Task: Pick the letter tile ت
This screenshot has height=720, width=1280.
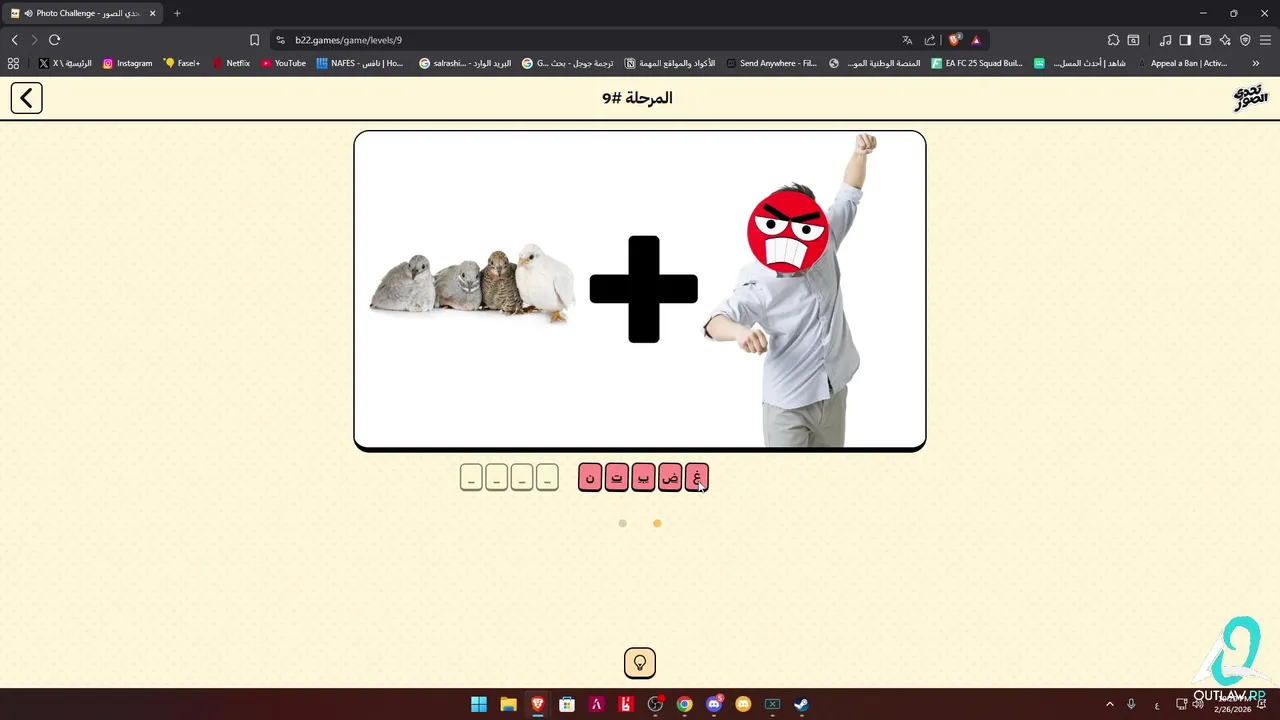Action: (617, 478)
